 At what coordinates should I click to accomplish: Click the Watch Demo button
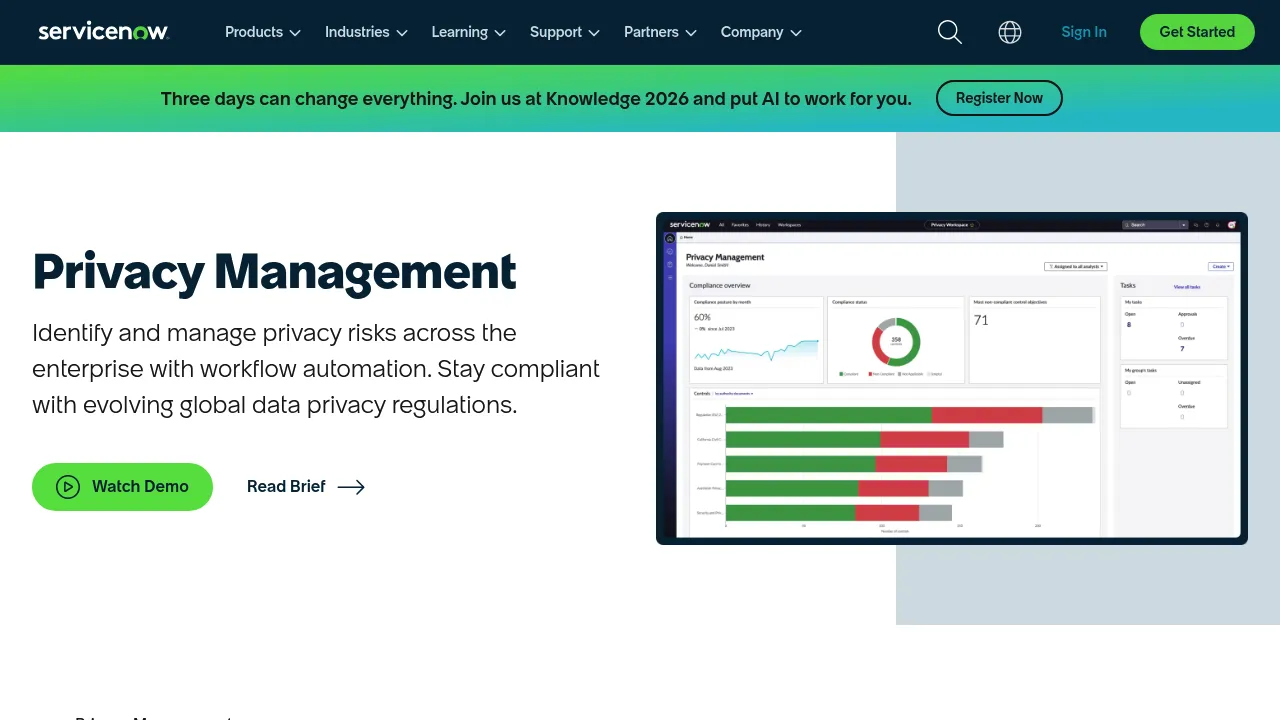click(122, 487)
